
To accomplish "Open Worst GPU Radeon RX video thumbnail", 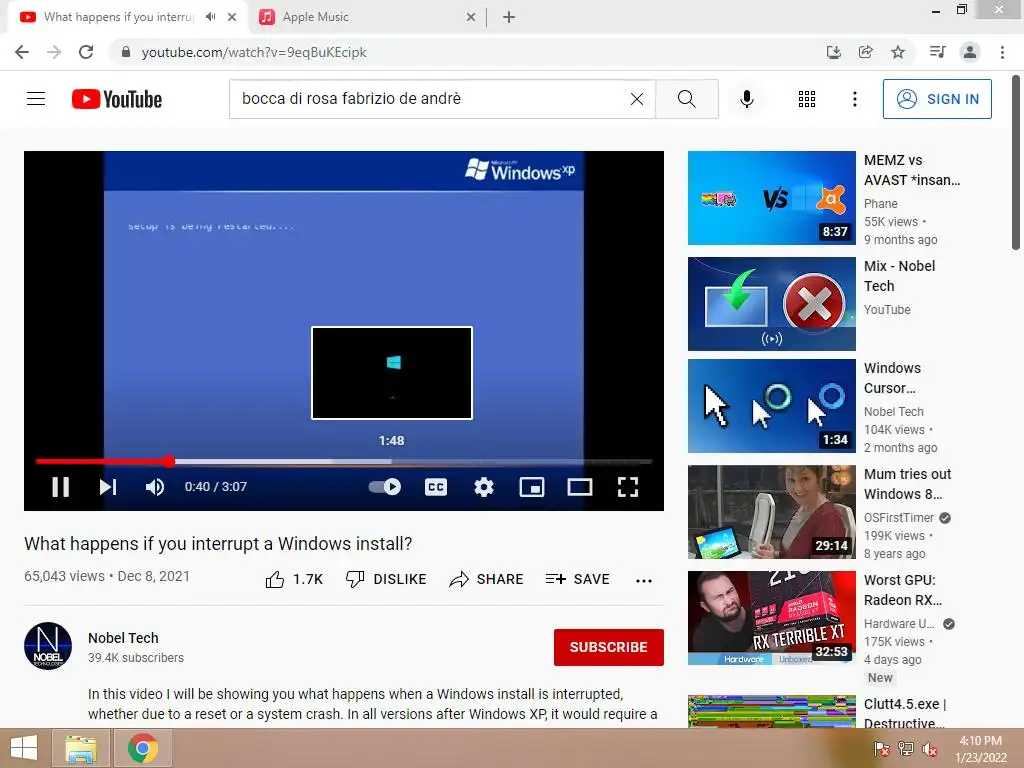I will 771,618.
